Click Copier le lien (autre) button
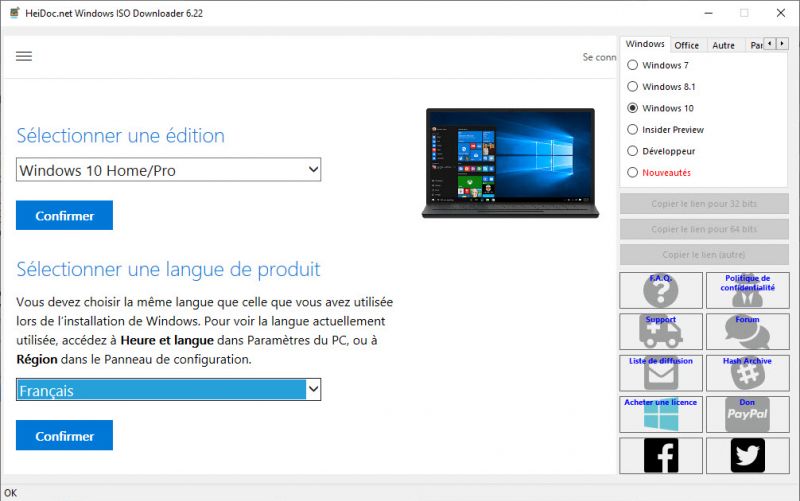The height and width of the screenshot is (501, 800). [704, 255]
